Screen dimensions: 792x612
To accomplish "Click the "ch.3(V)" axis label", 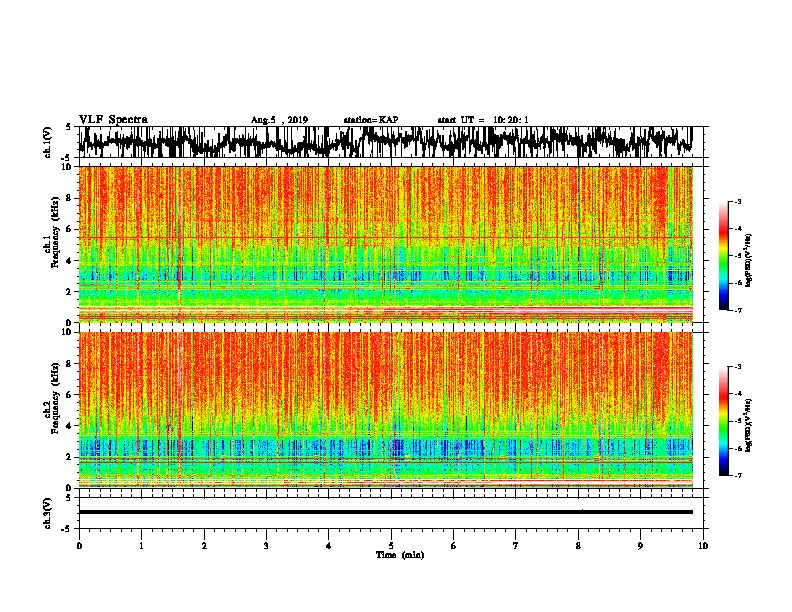I will point(47,513).
